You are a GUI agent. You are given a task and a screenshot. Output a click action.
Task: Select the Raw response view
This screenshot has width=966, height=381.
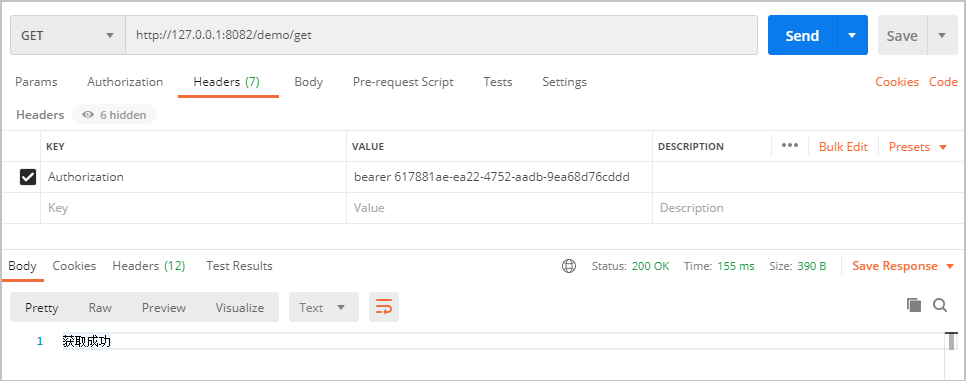point(100,308)
